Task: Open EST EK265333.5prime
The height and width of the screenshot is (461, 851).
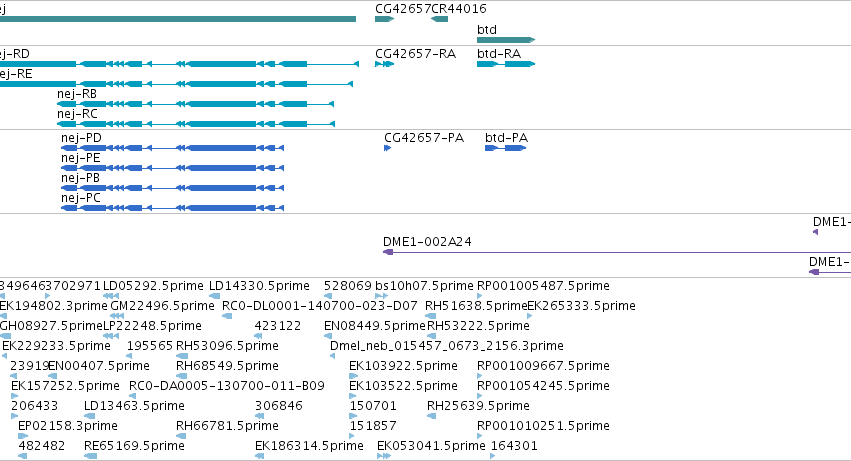Action: [581, 306]
